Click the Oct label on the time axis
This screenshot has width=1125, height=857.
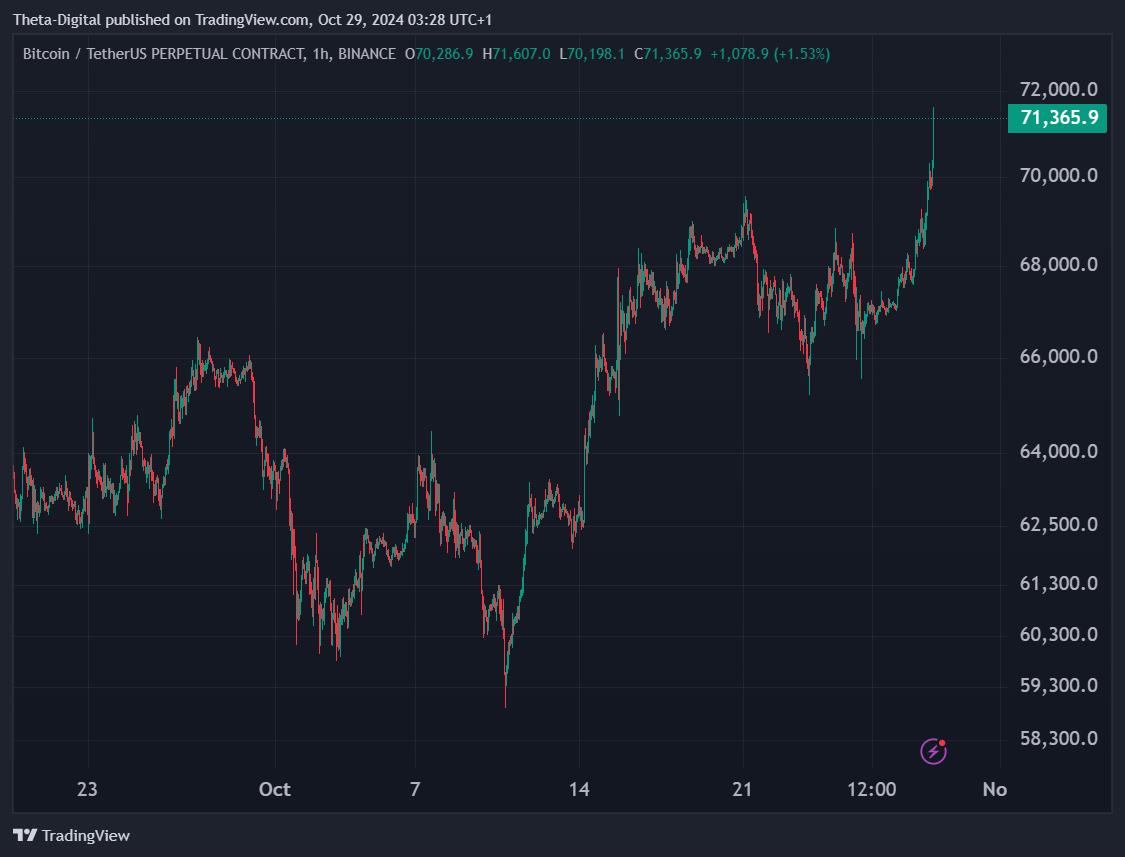point(275,790)
